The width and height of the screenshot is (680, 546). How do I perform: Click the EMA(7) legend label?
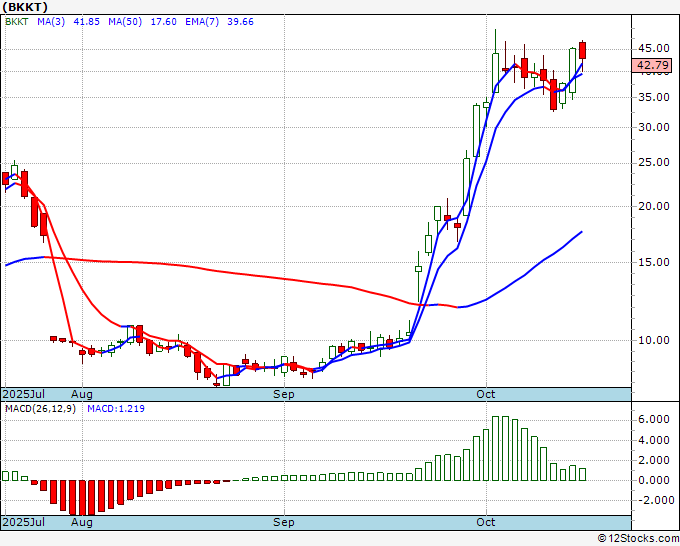coord(202,22)
